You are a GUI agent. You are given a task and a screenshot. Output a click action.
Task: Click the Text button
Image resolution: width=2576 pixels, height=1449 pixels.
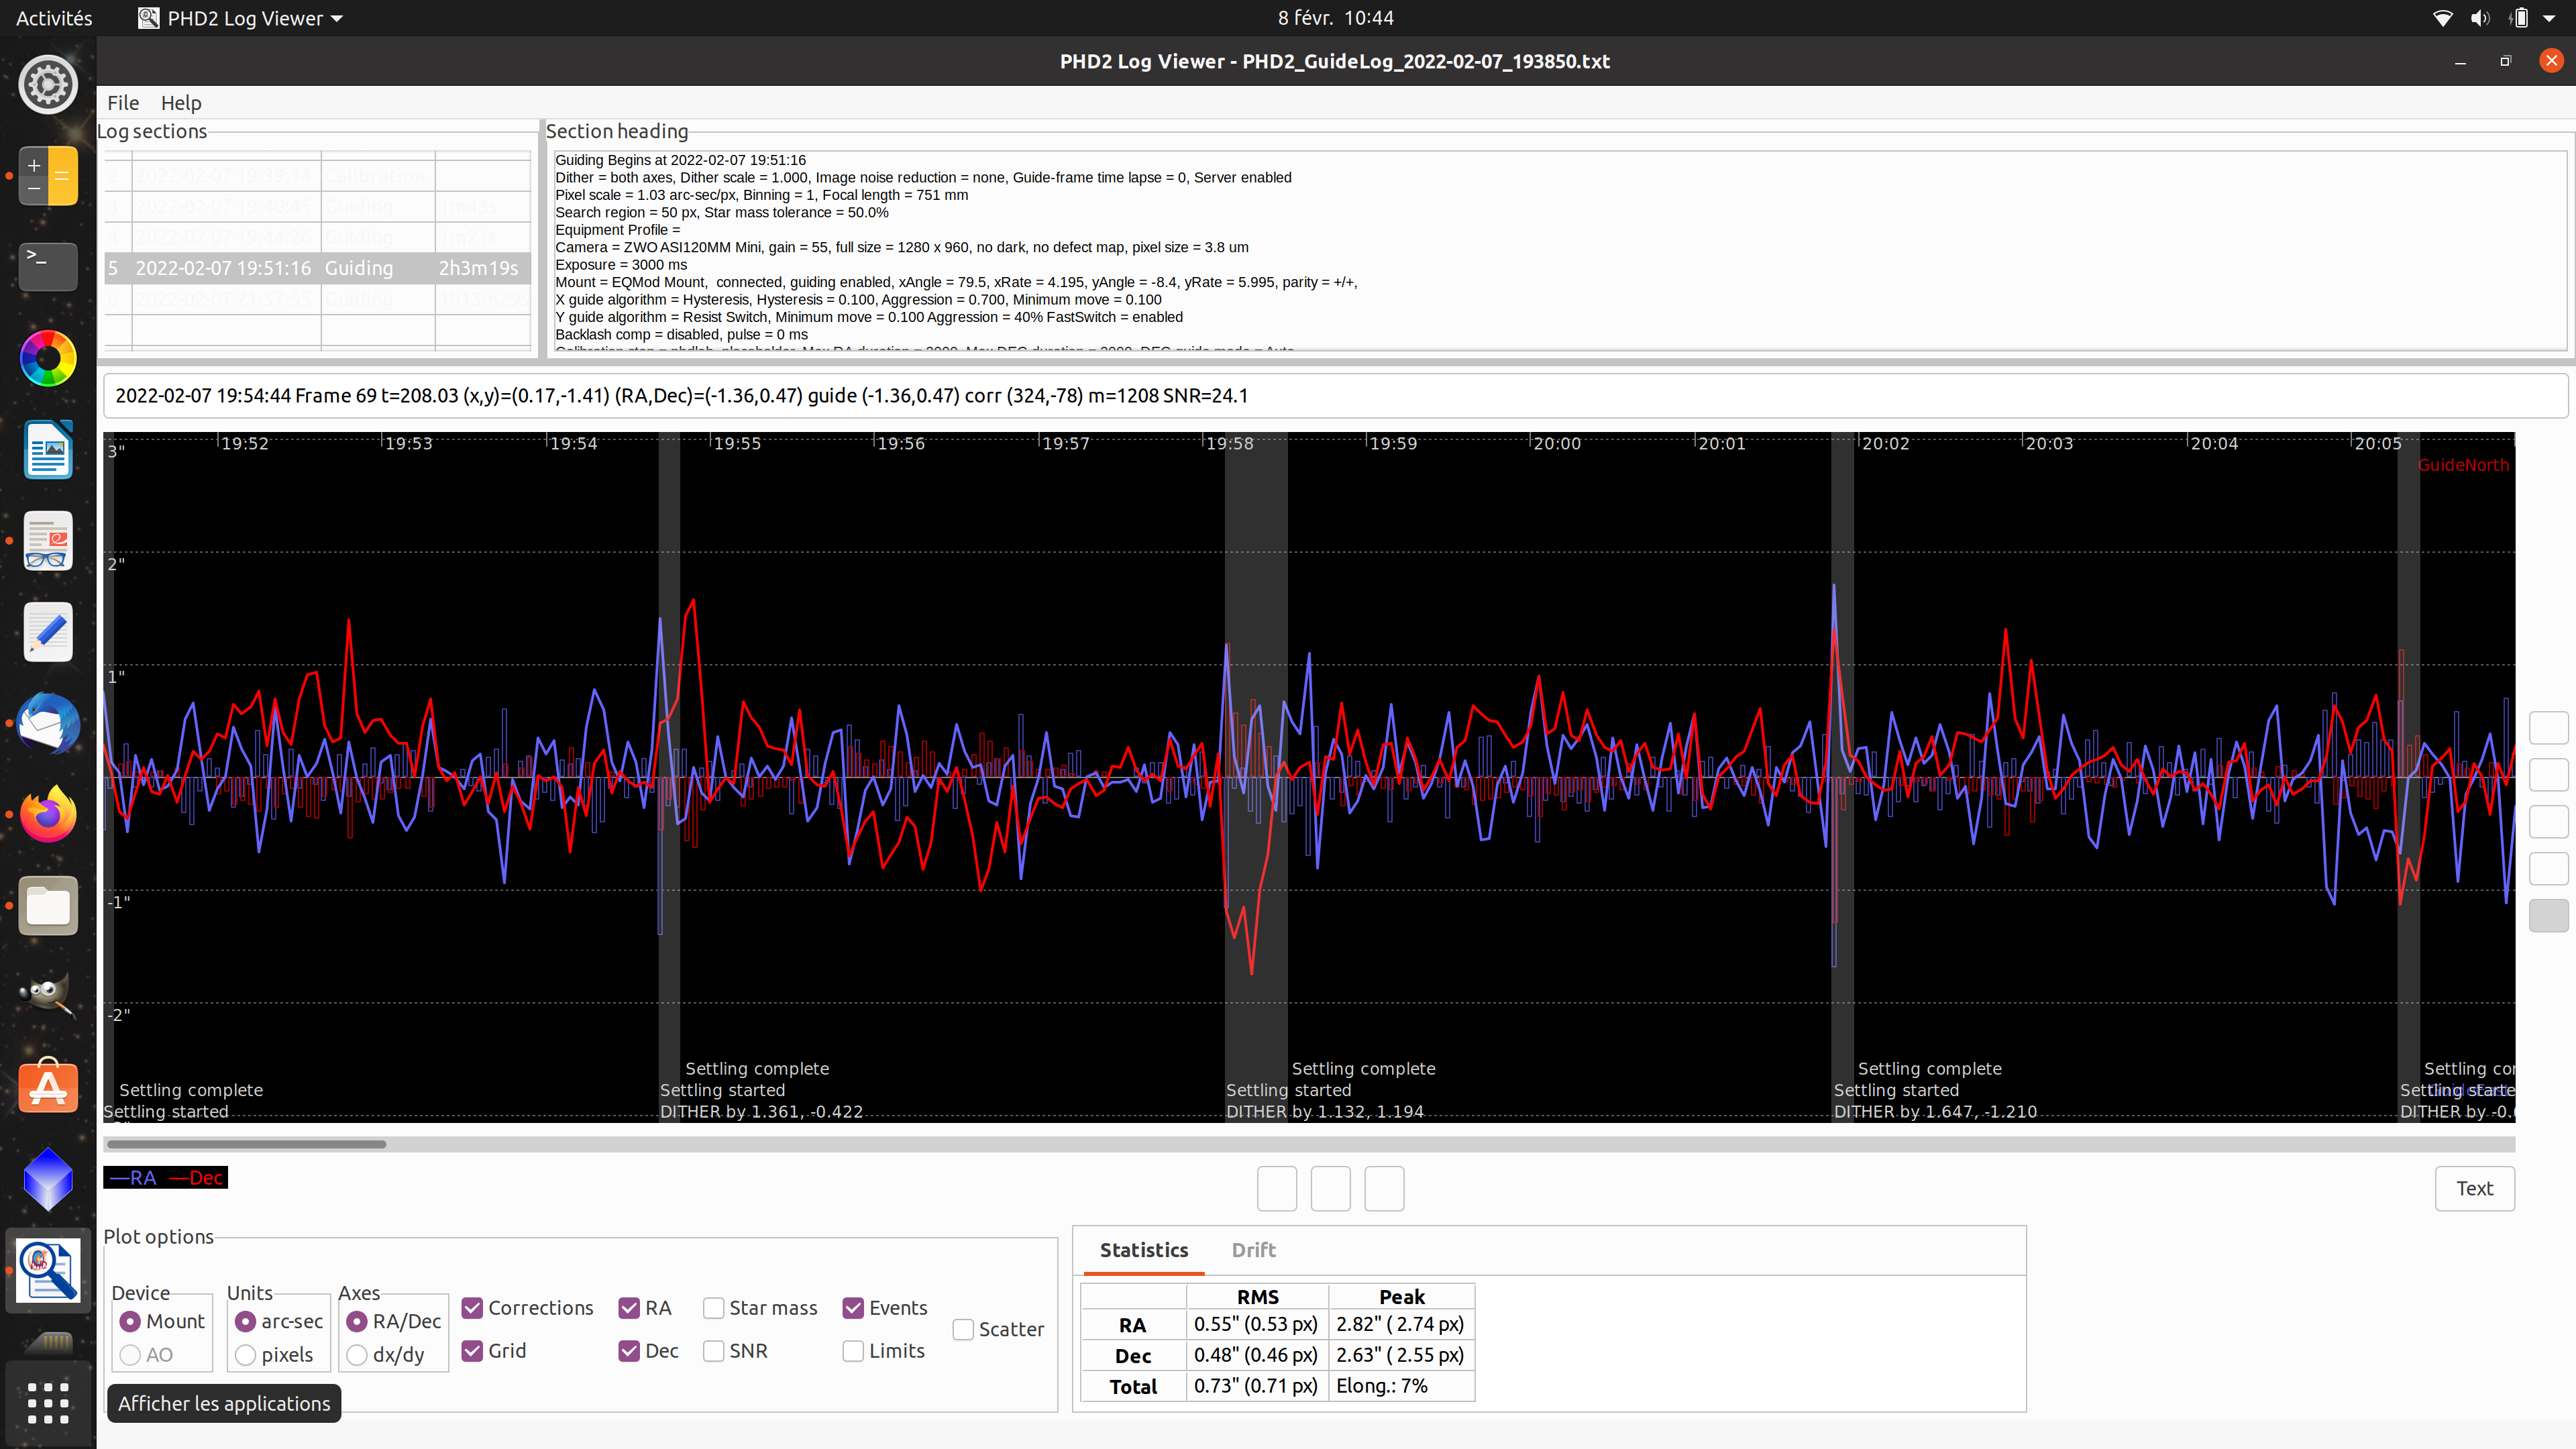[x=2474, y=1188]
